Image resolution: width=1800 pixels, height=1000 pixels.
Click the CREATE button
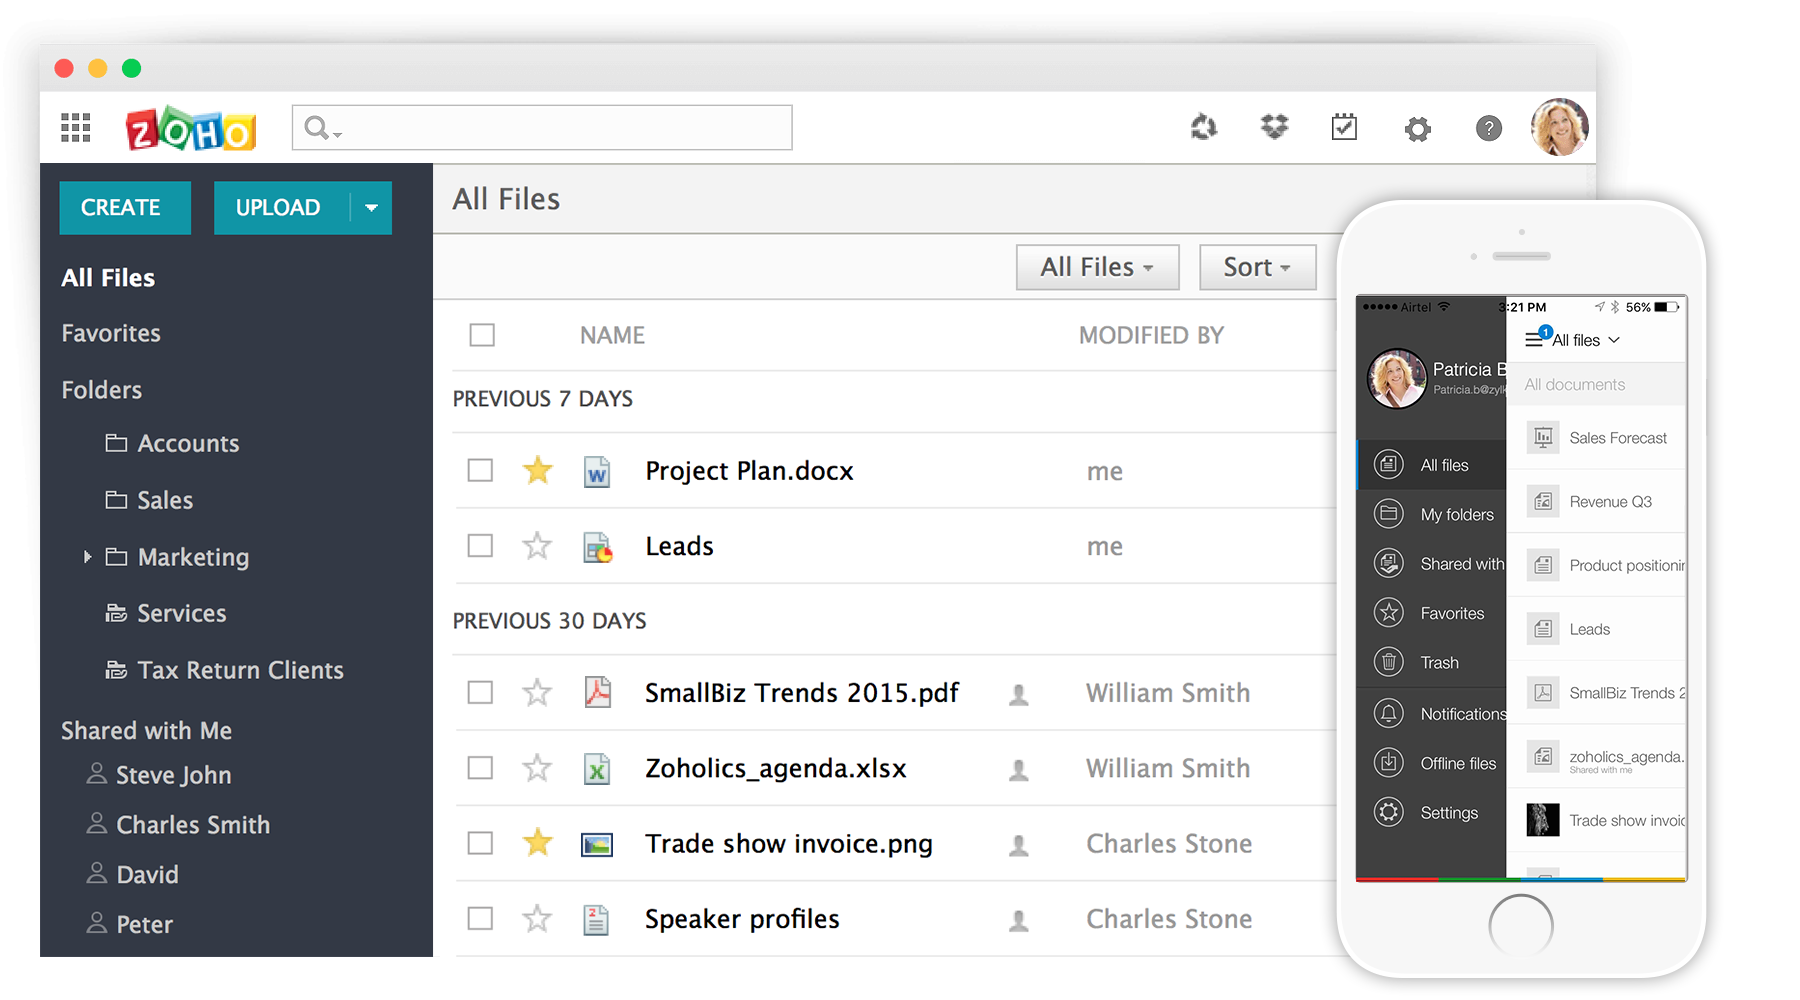click(x=124, y=207)
